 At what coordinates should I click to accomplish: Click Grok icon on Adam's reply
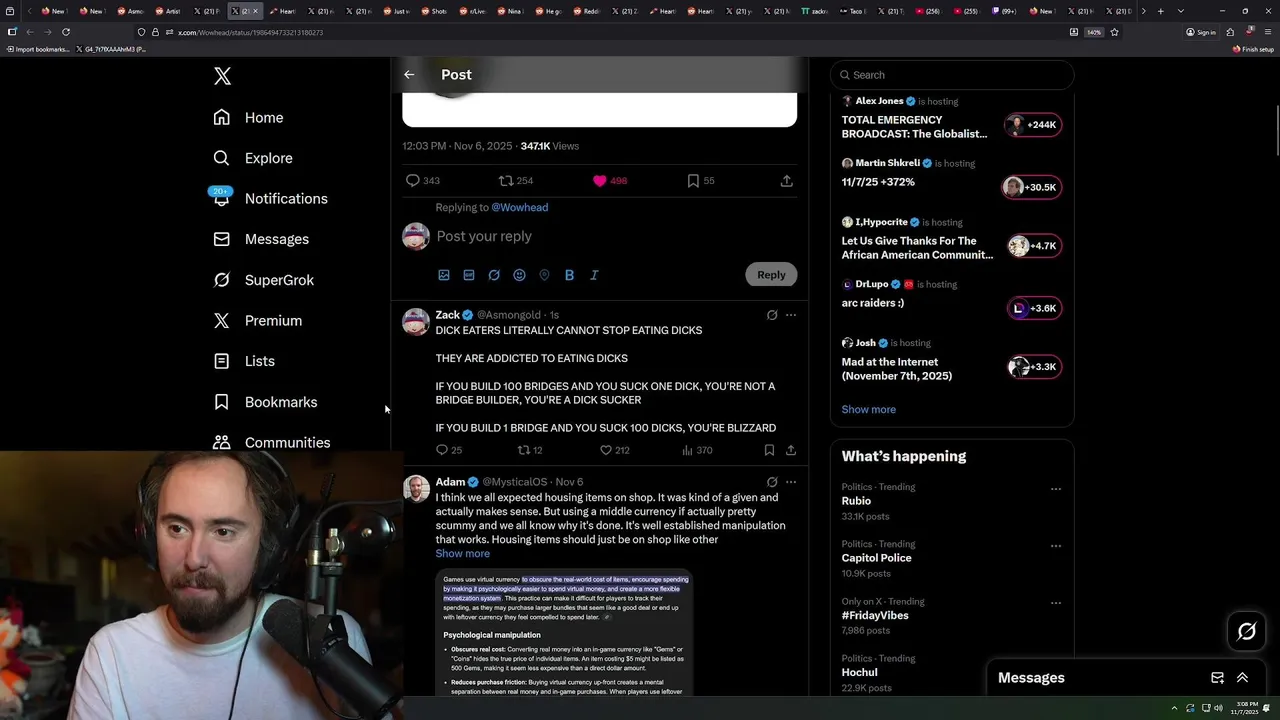pos(771,482)
